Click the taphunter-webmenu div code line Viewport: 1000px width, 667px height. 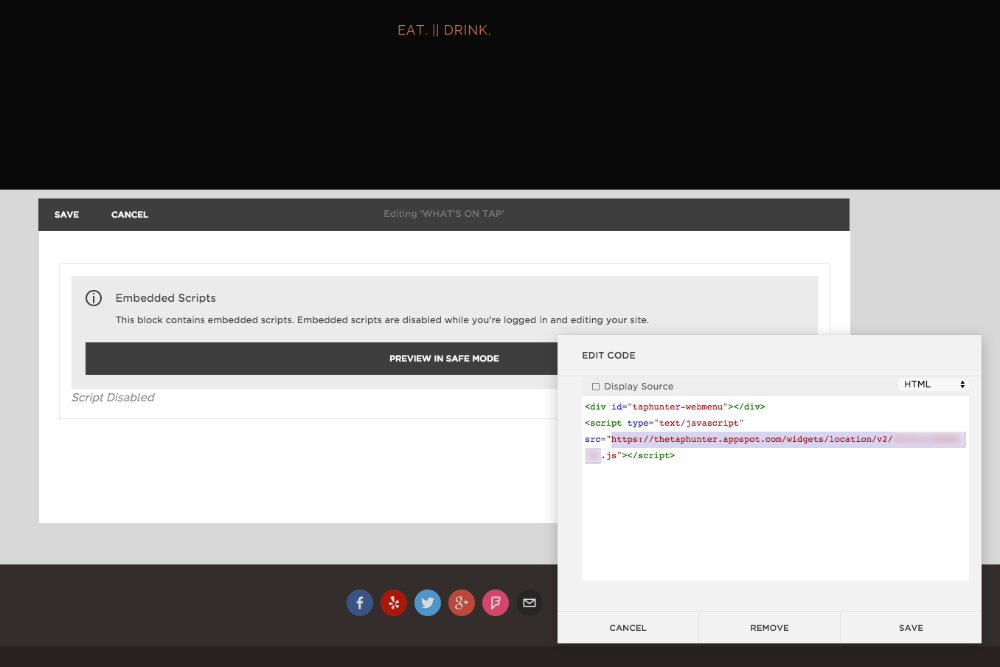click(x=675, y=407)
